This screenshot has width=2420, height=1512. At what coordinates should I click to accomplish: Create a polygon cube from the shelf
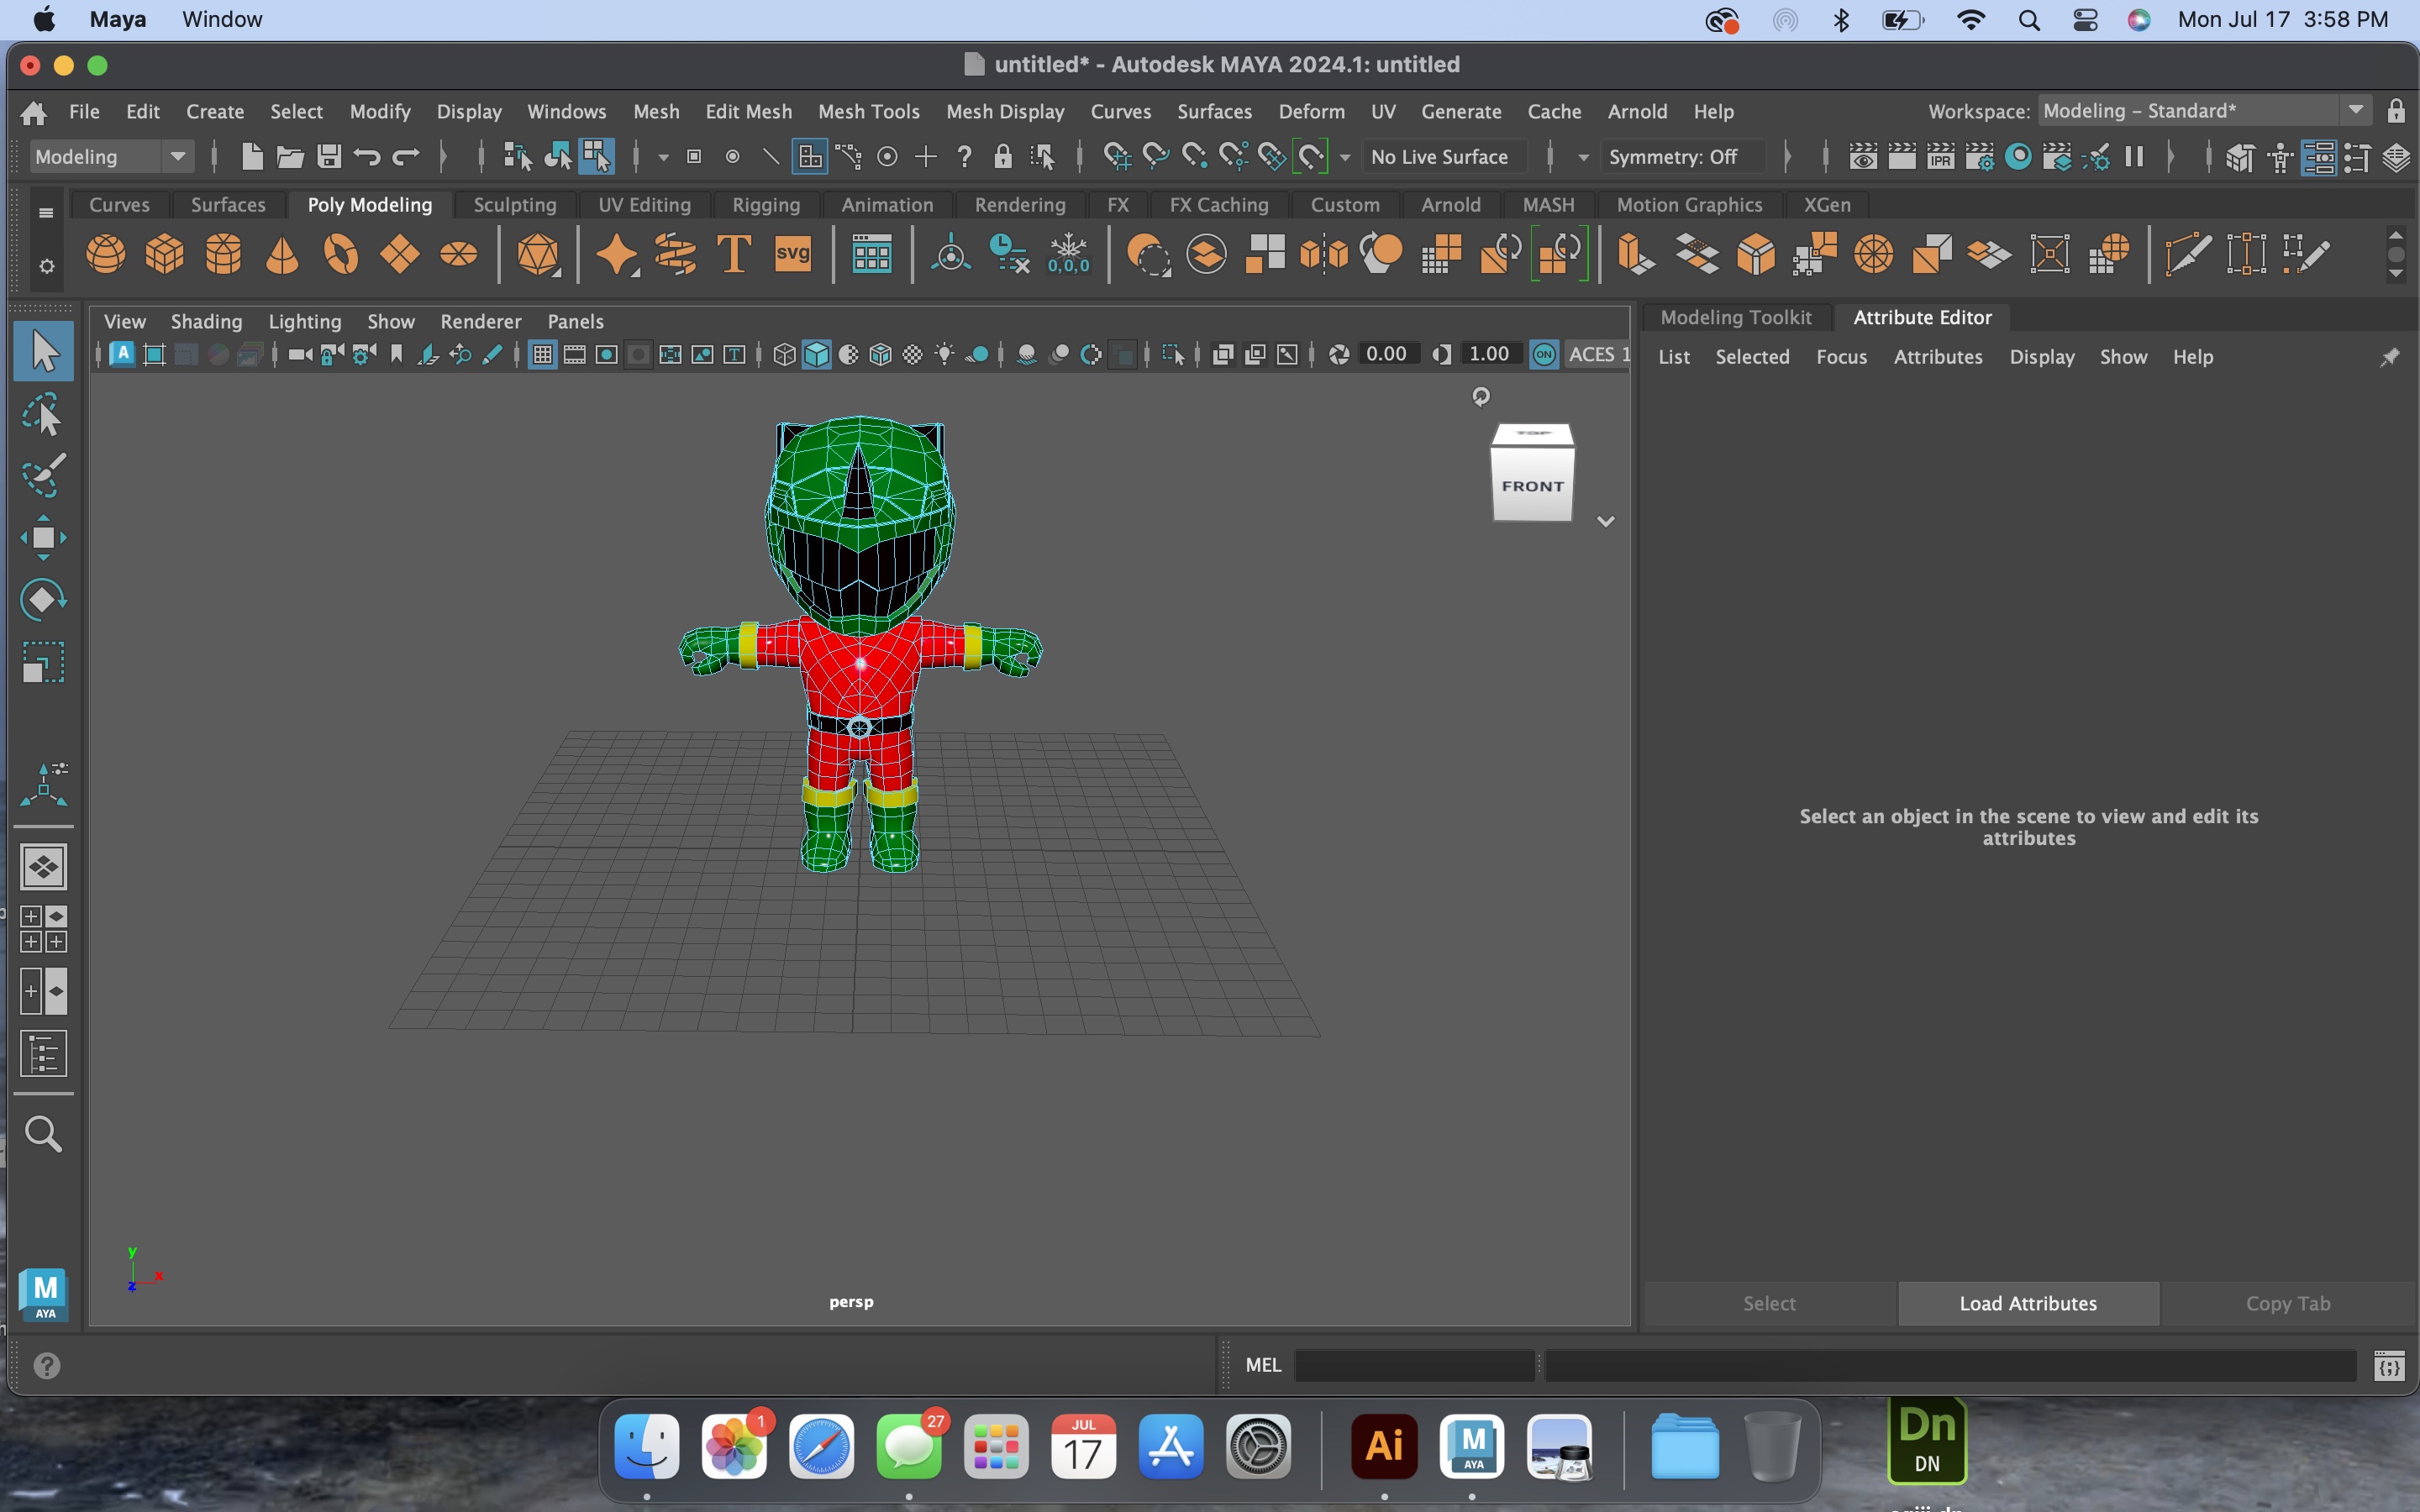165,254
